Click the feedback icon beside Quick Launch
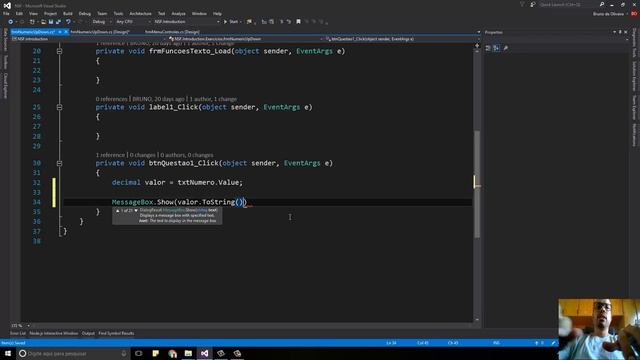640x360 pixels. 533,4
